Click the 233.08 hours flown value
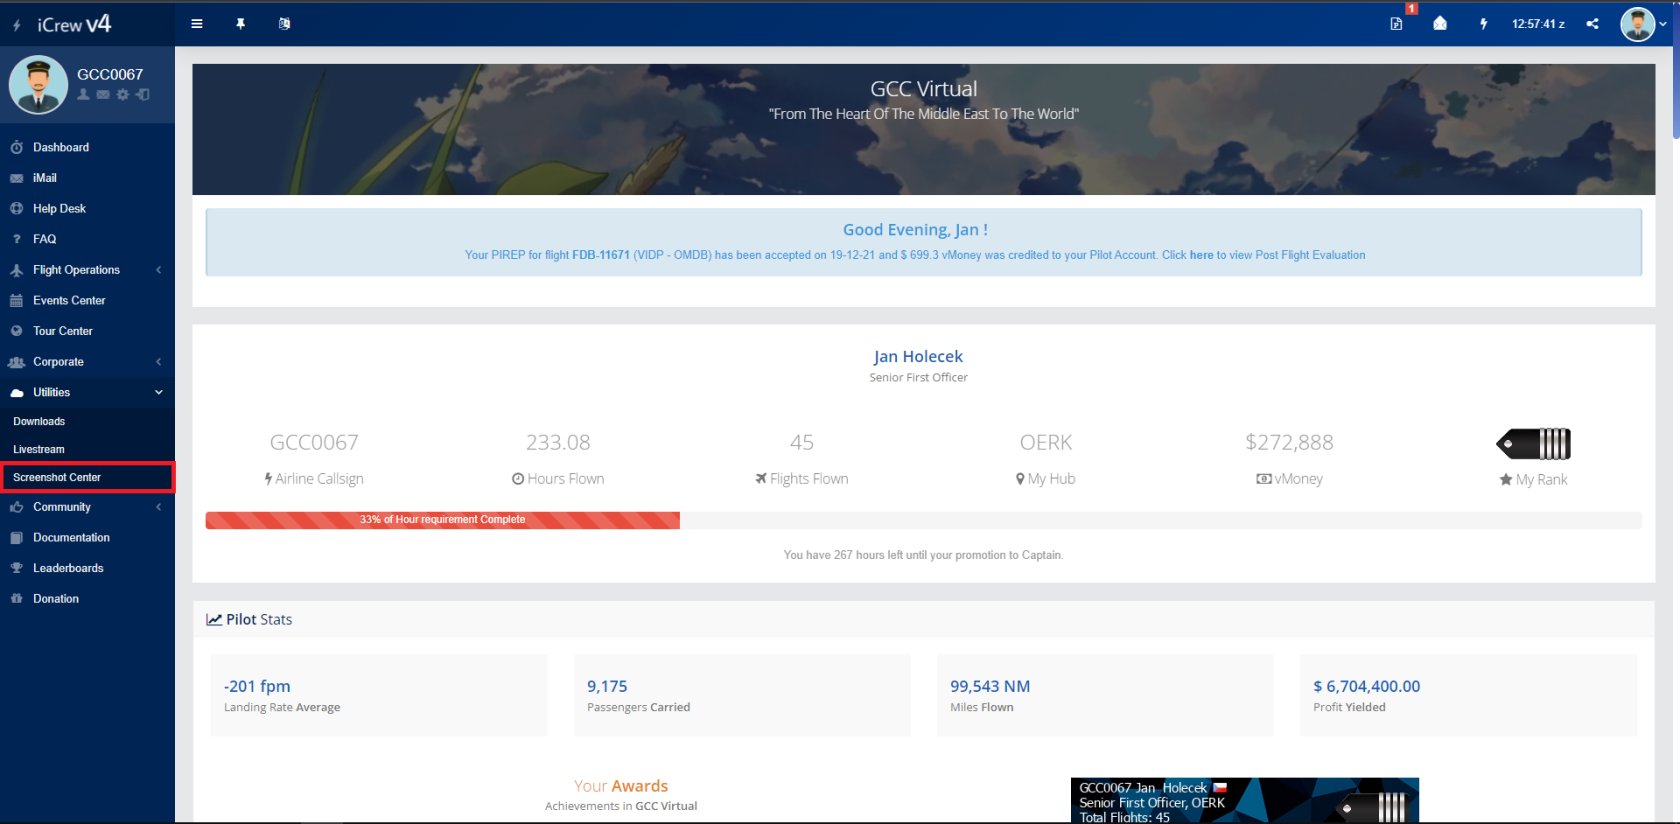The width and height of the screenshot is (1680, 824). (x=558, y=442)
